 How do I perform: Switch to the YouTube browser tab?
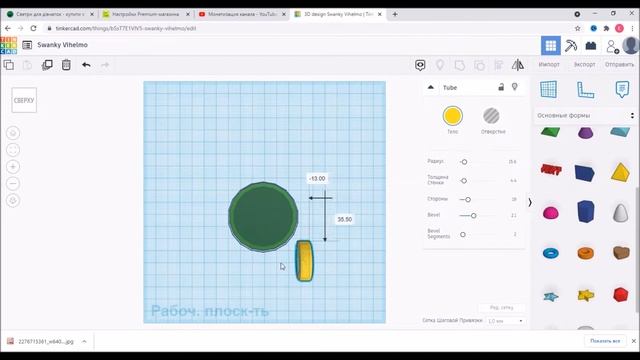click(x=242, y=14)
